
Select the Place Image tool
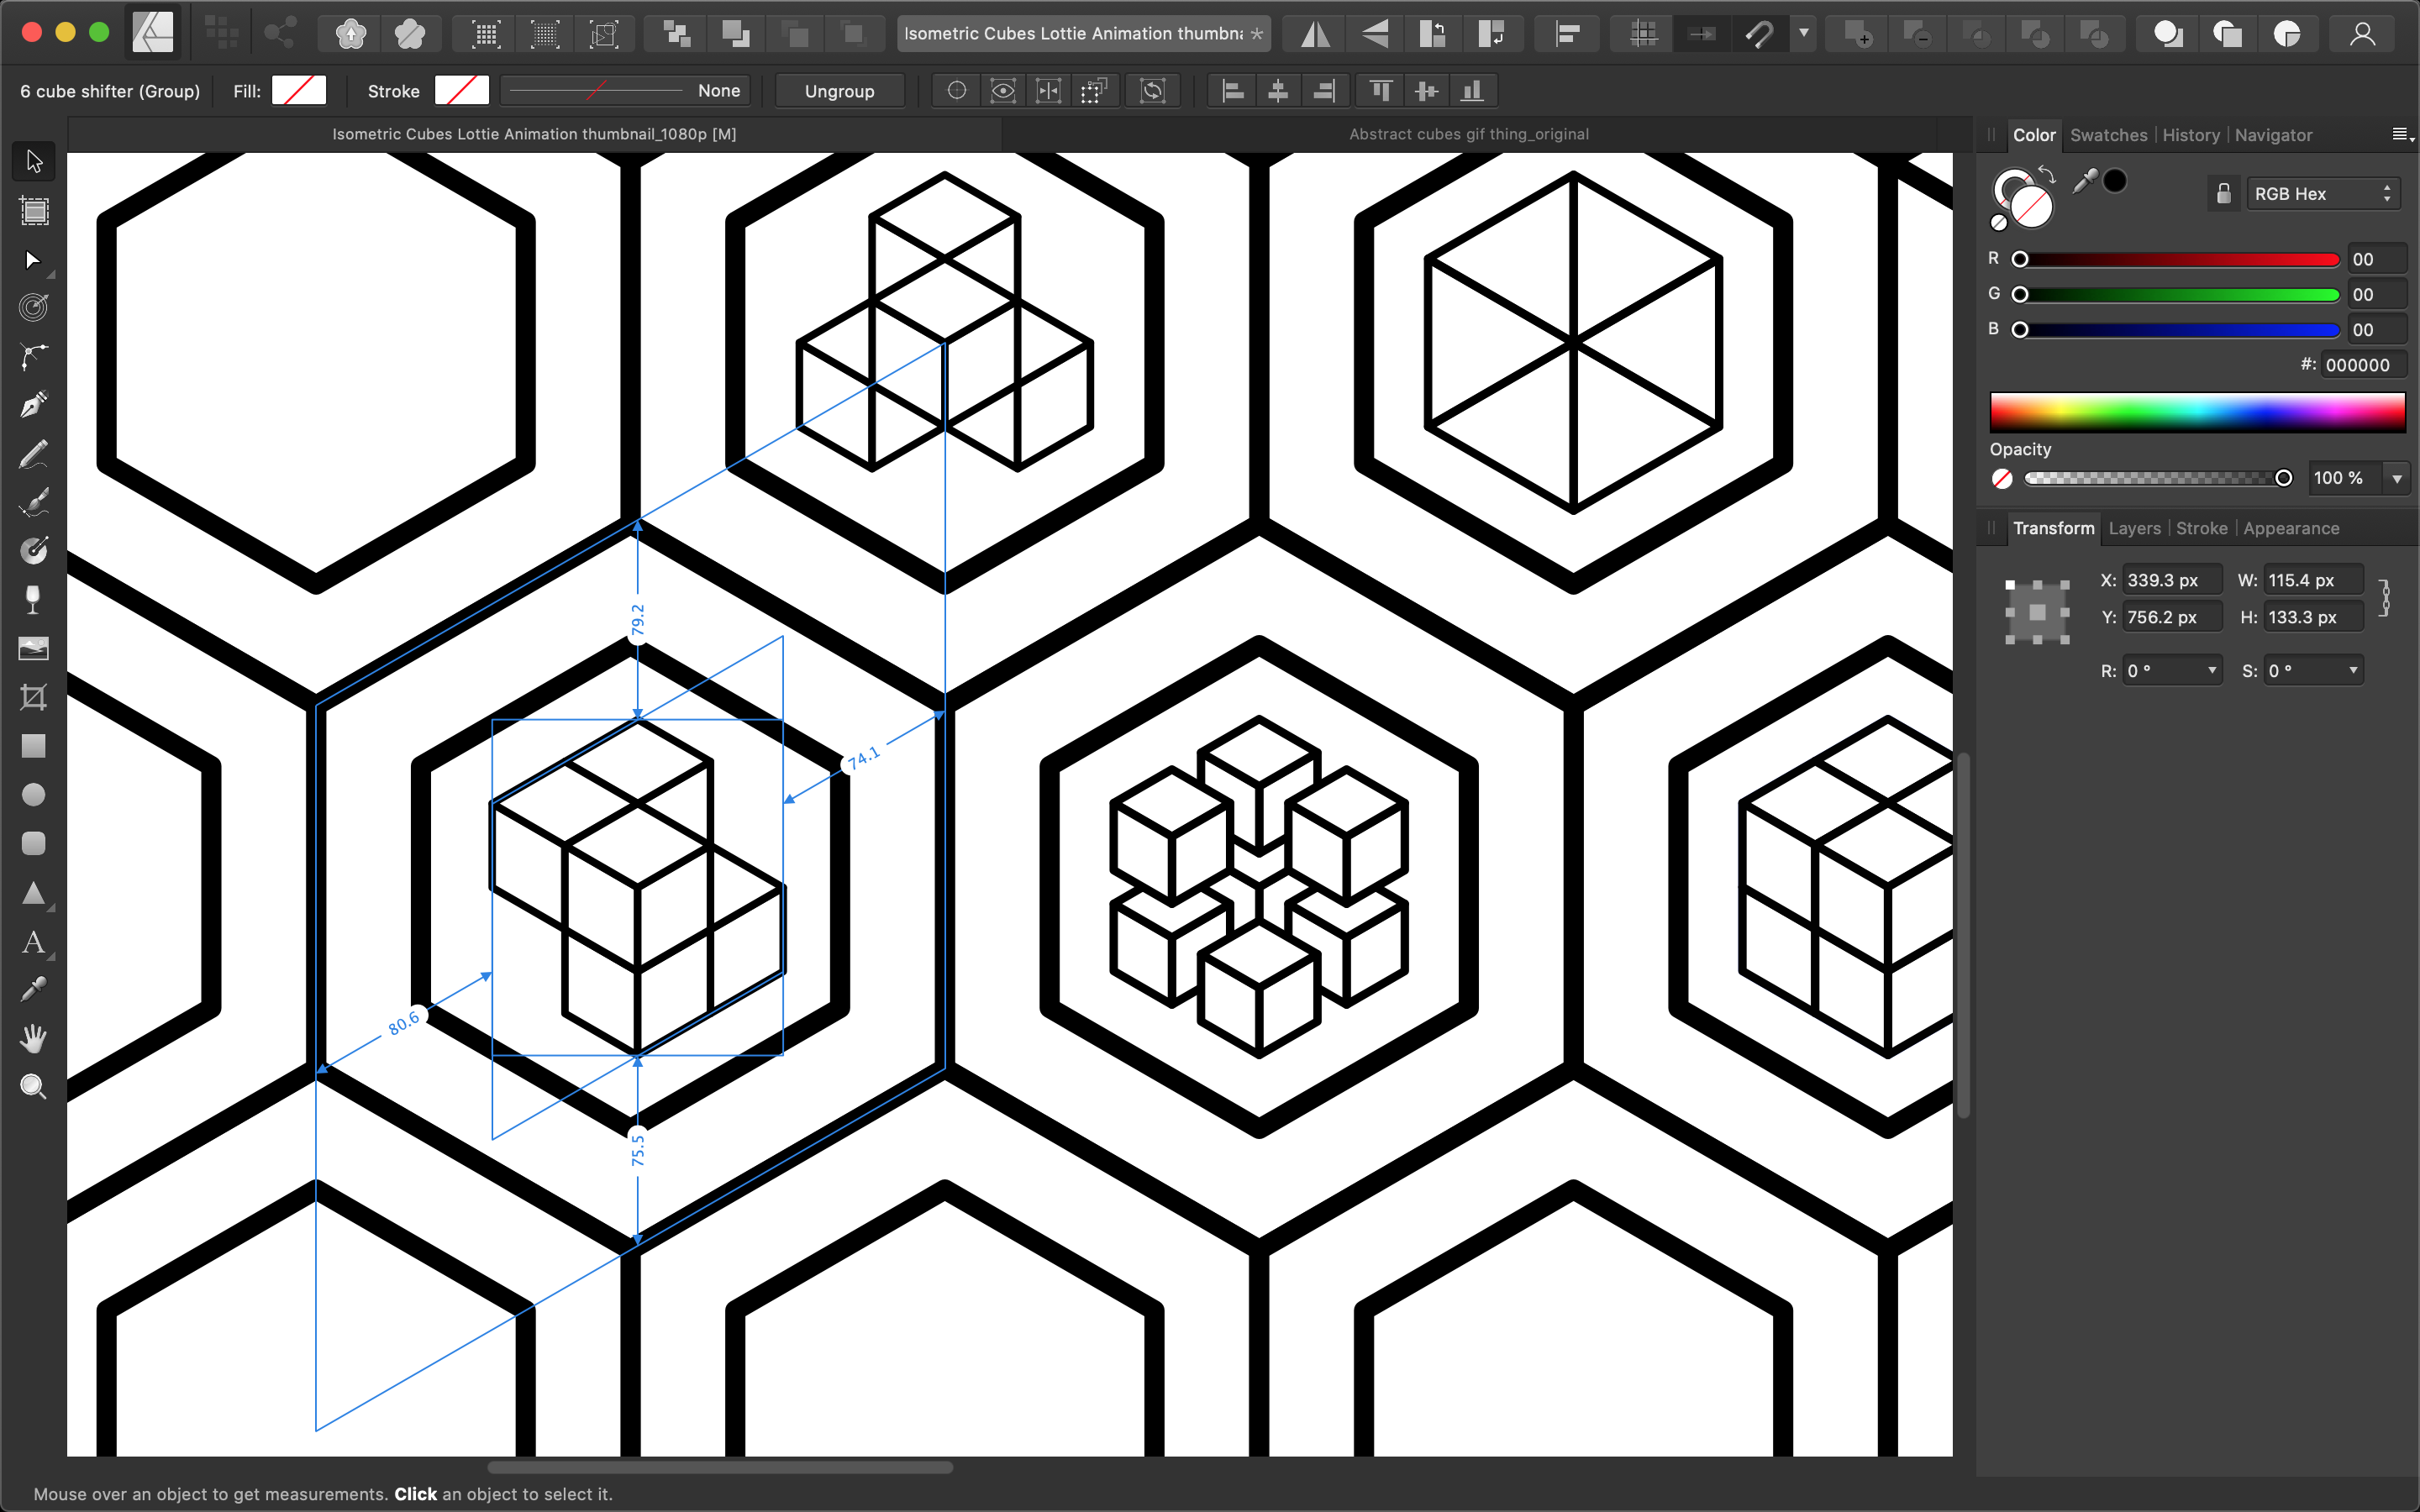coord(34,649)
